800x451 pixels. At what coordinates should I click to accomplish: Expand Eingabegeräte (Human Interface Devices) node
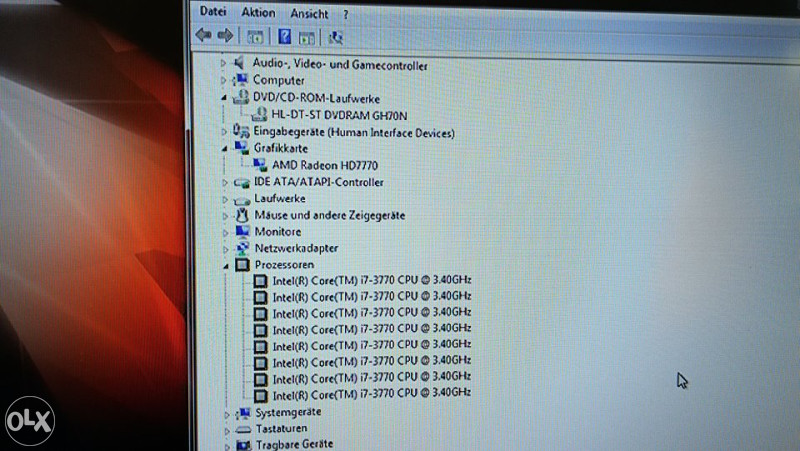224,132
